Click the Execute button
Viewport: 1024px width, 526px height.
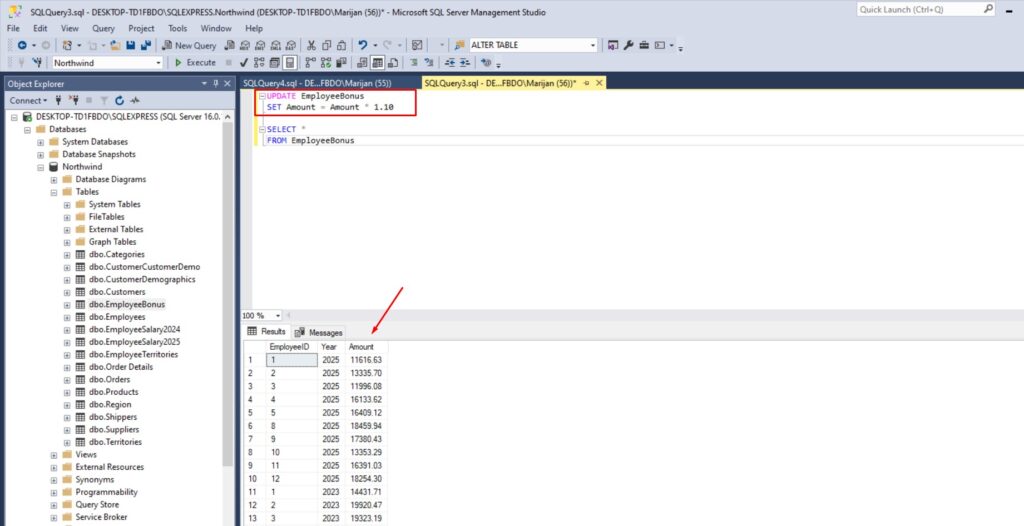(x=195, y=63)
